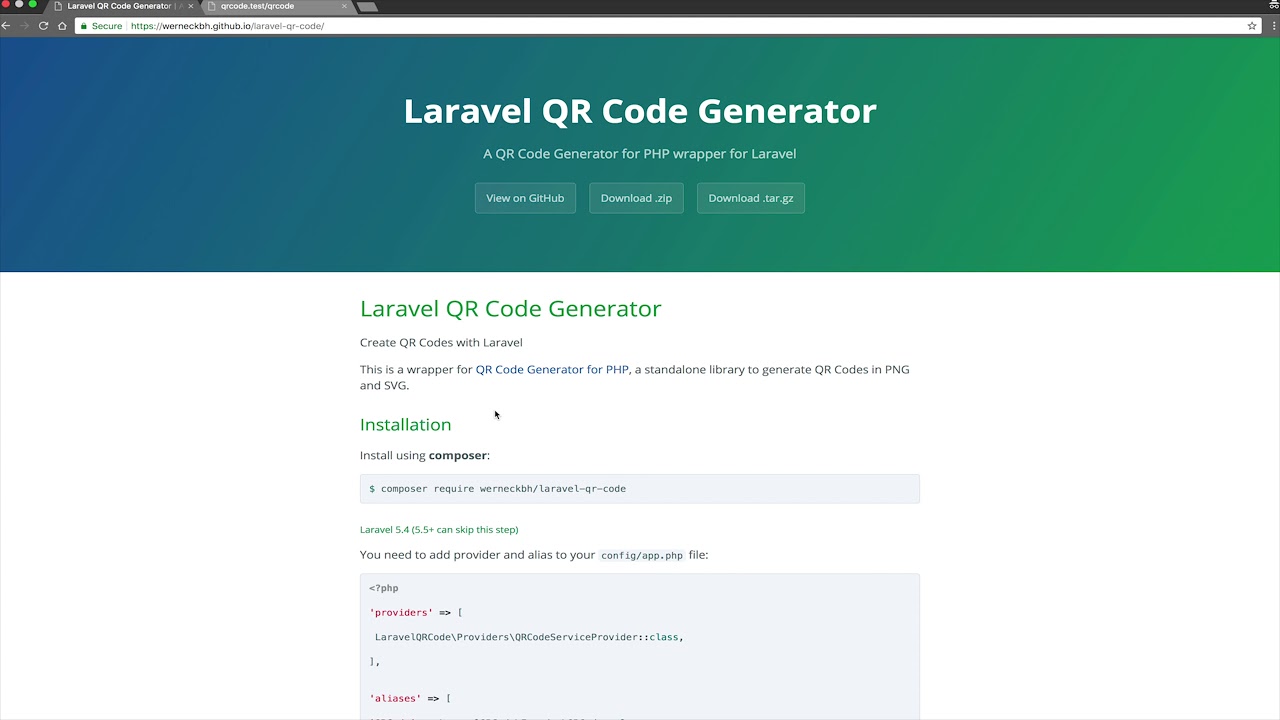Reload the current page
Screen dimensions: 1280x720
(43, 26)
